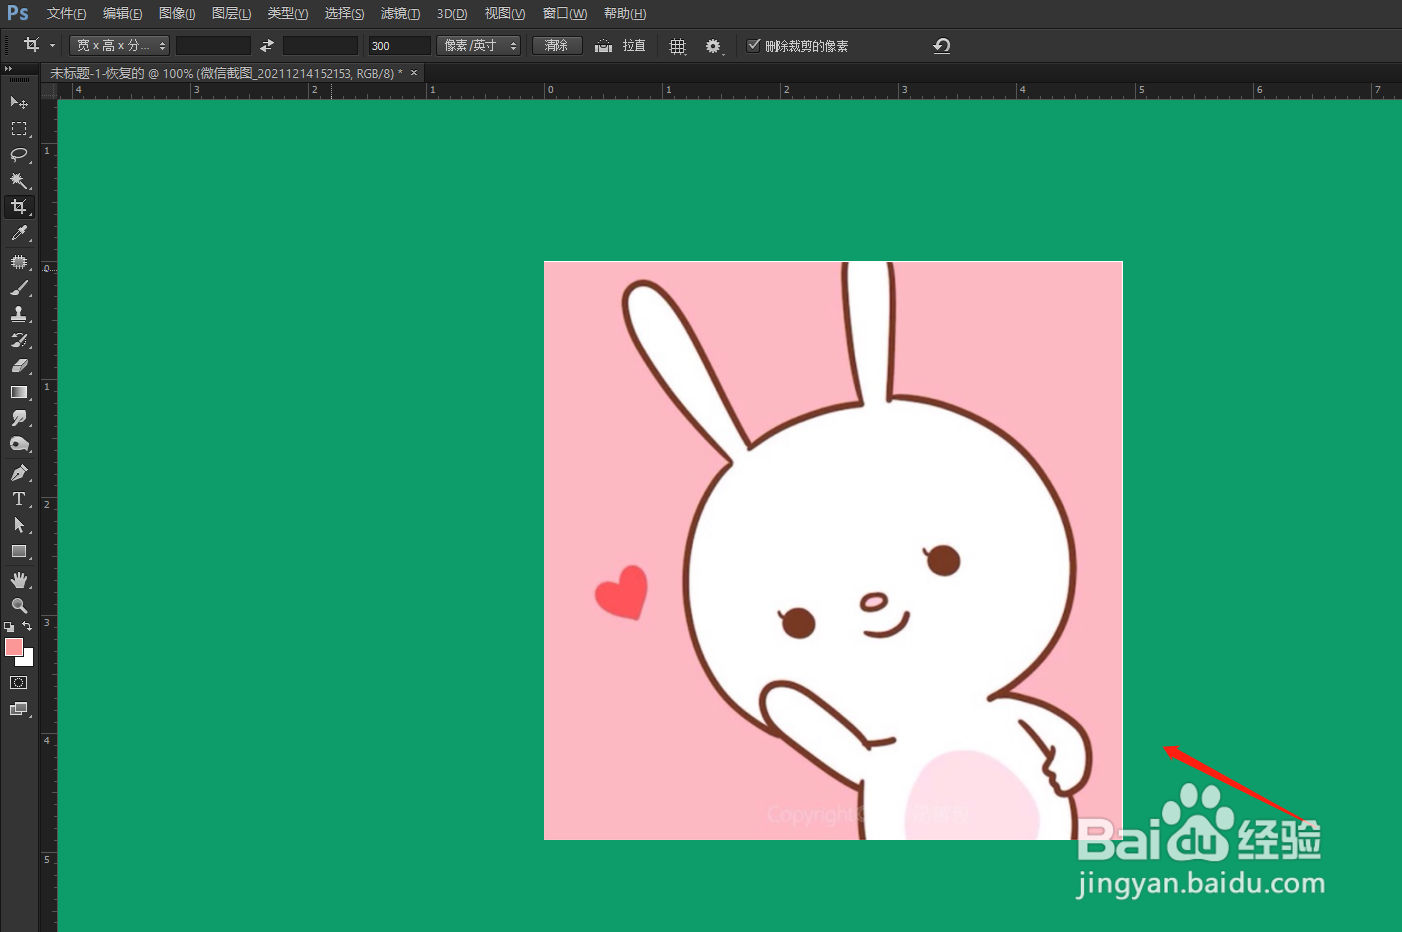1402x932 pixels.
Task: Click the pink foreground color swatch
Action: (x=13, y=647)
